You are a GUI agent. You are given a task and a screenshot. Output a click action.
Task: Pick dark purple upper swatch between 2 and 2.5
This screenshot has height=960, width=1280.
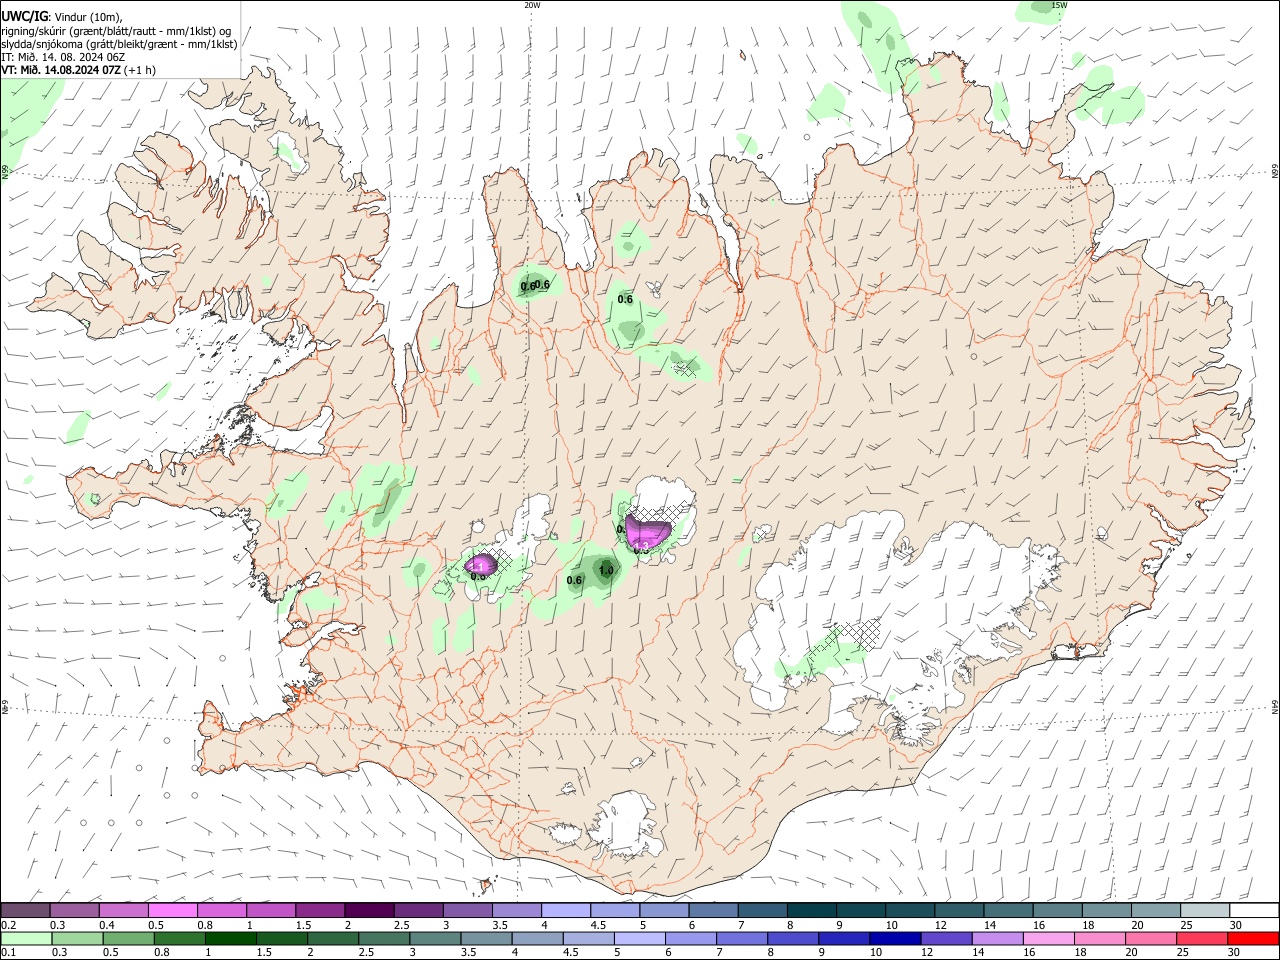[x=369, y=910]
